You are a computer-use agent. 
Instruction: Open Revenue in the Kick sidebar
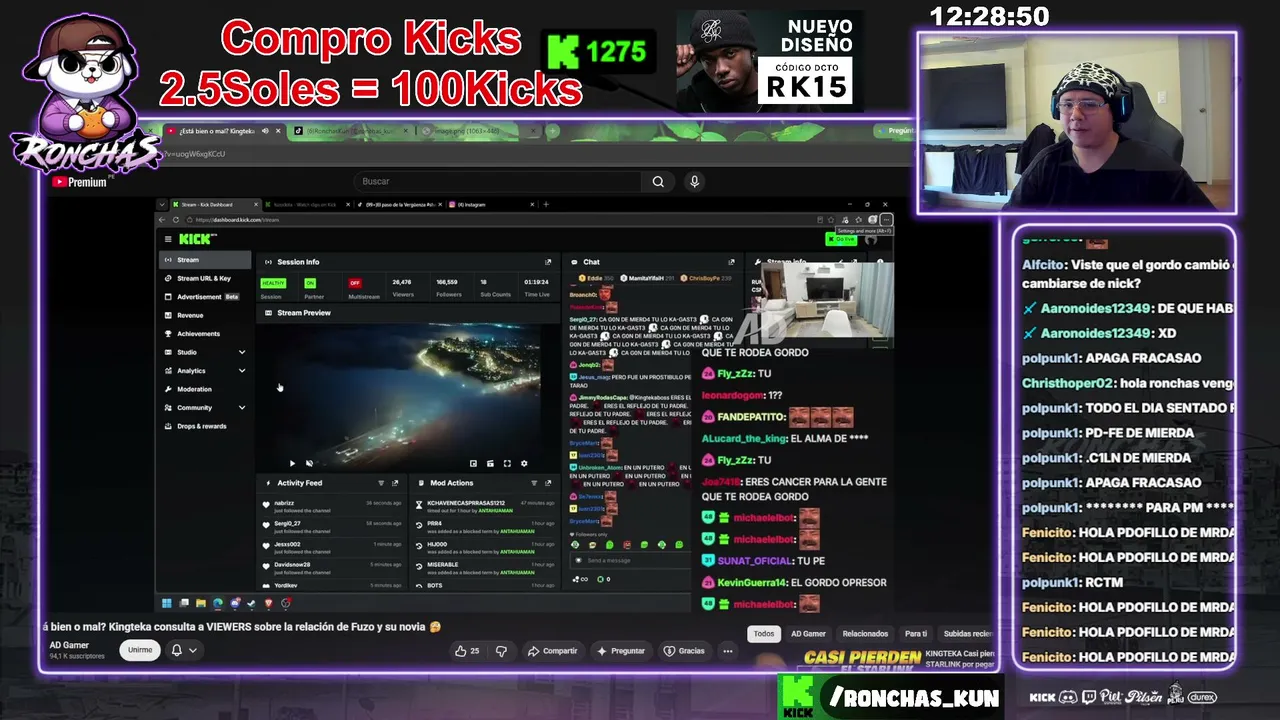tap(206, 315)
